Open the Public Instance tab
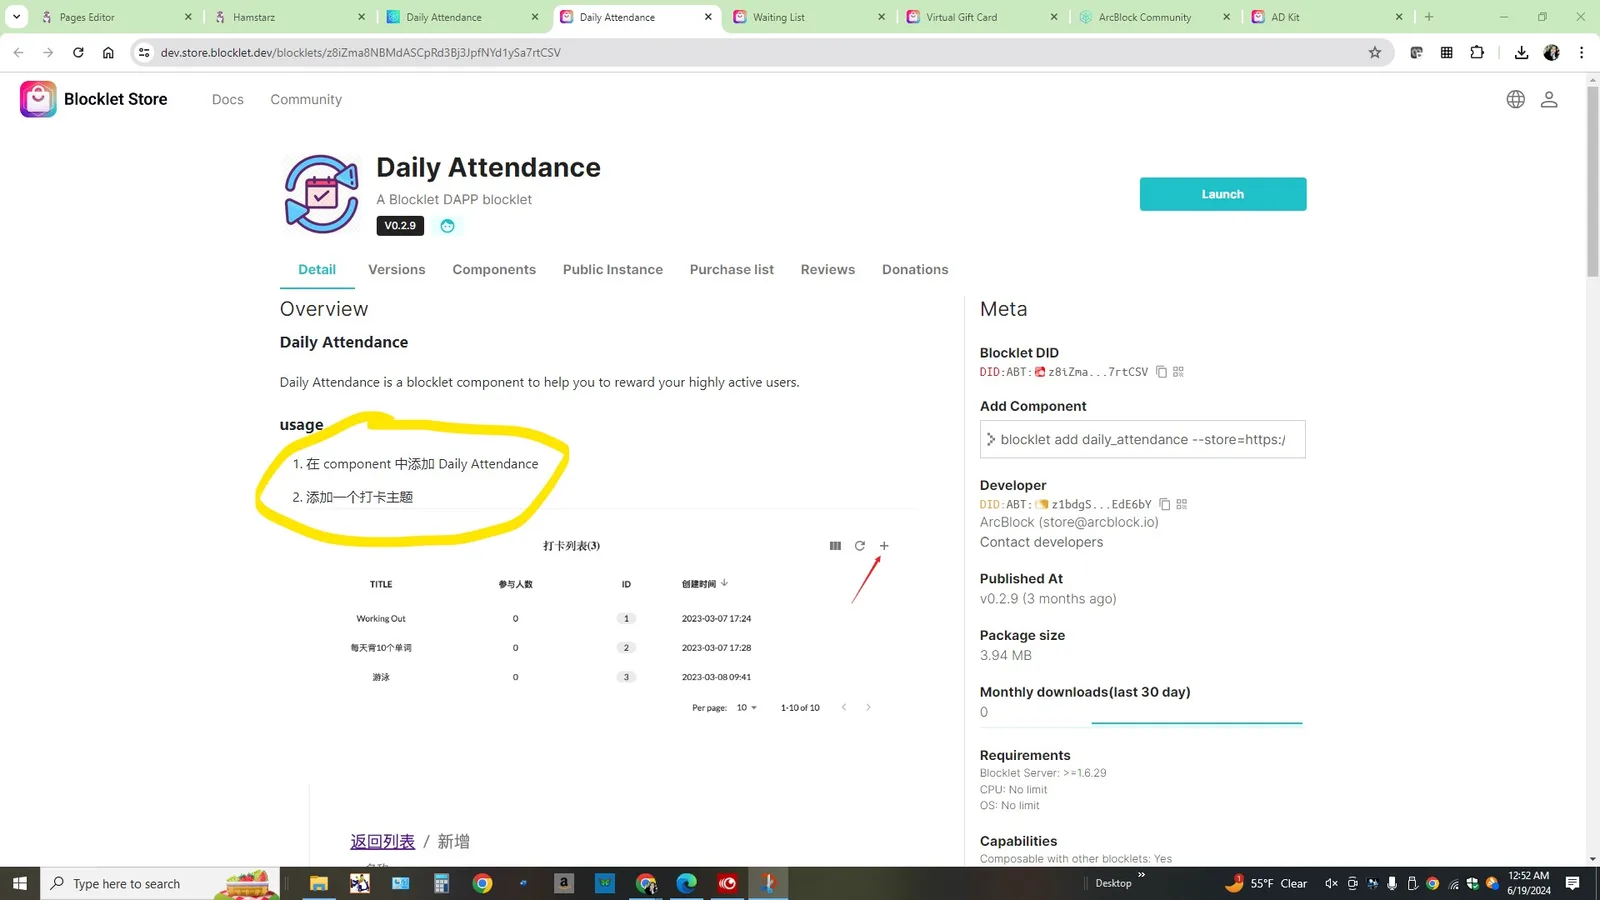The image size is (1600, 900). coord(613,270)
